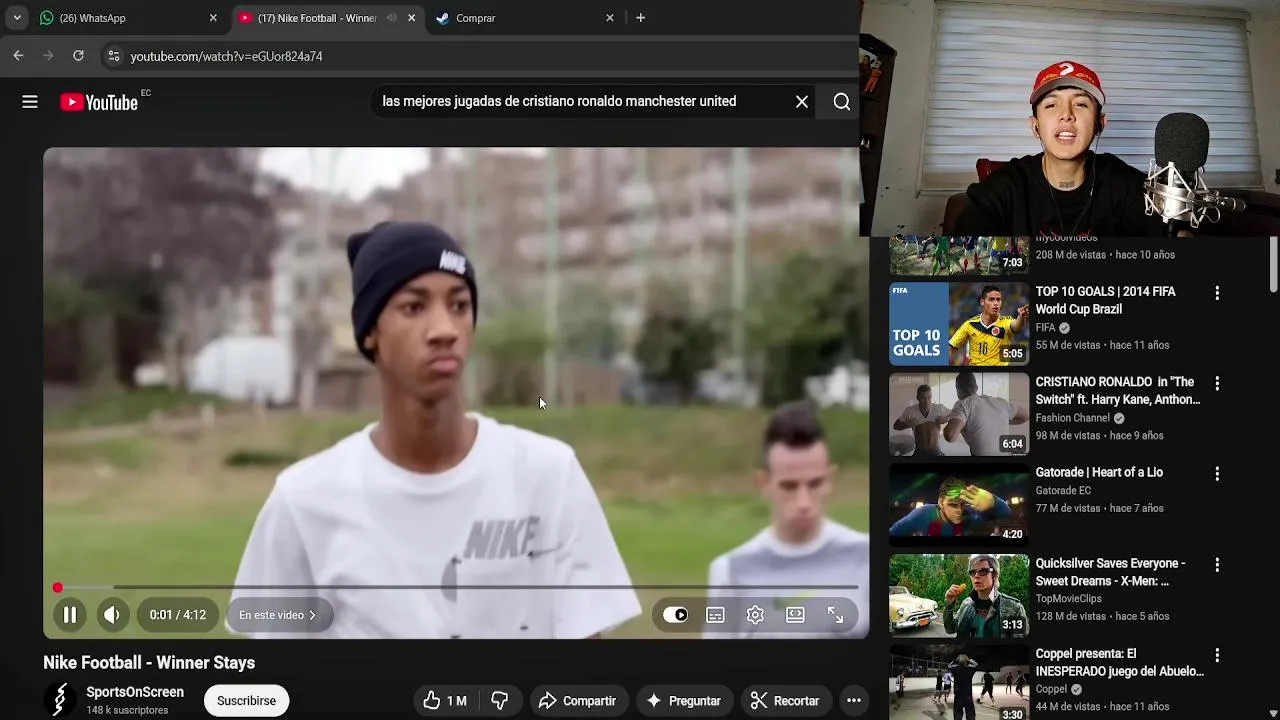Open the Preguntar AI button
Screen dimensions: 1280x720
point(684,701)
